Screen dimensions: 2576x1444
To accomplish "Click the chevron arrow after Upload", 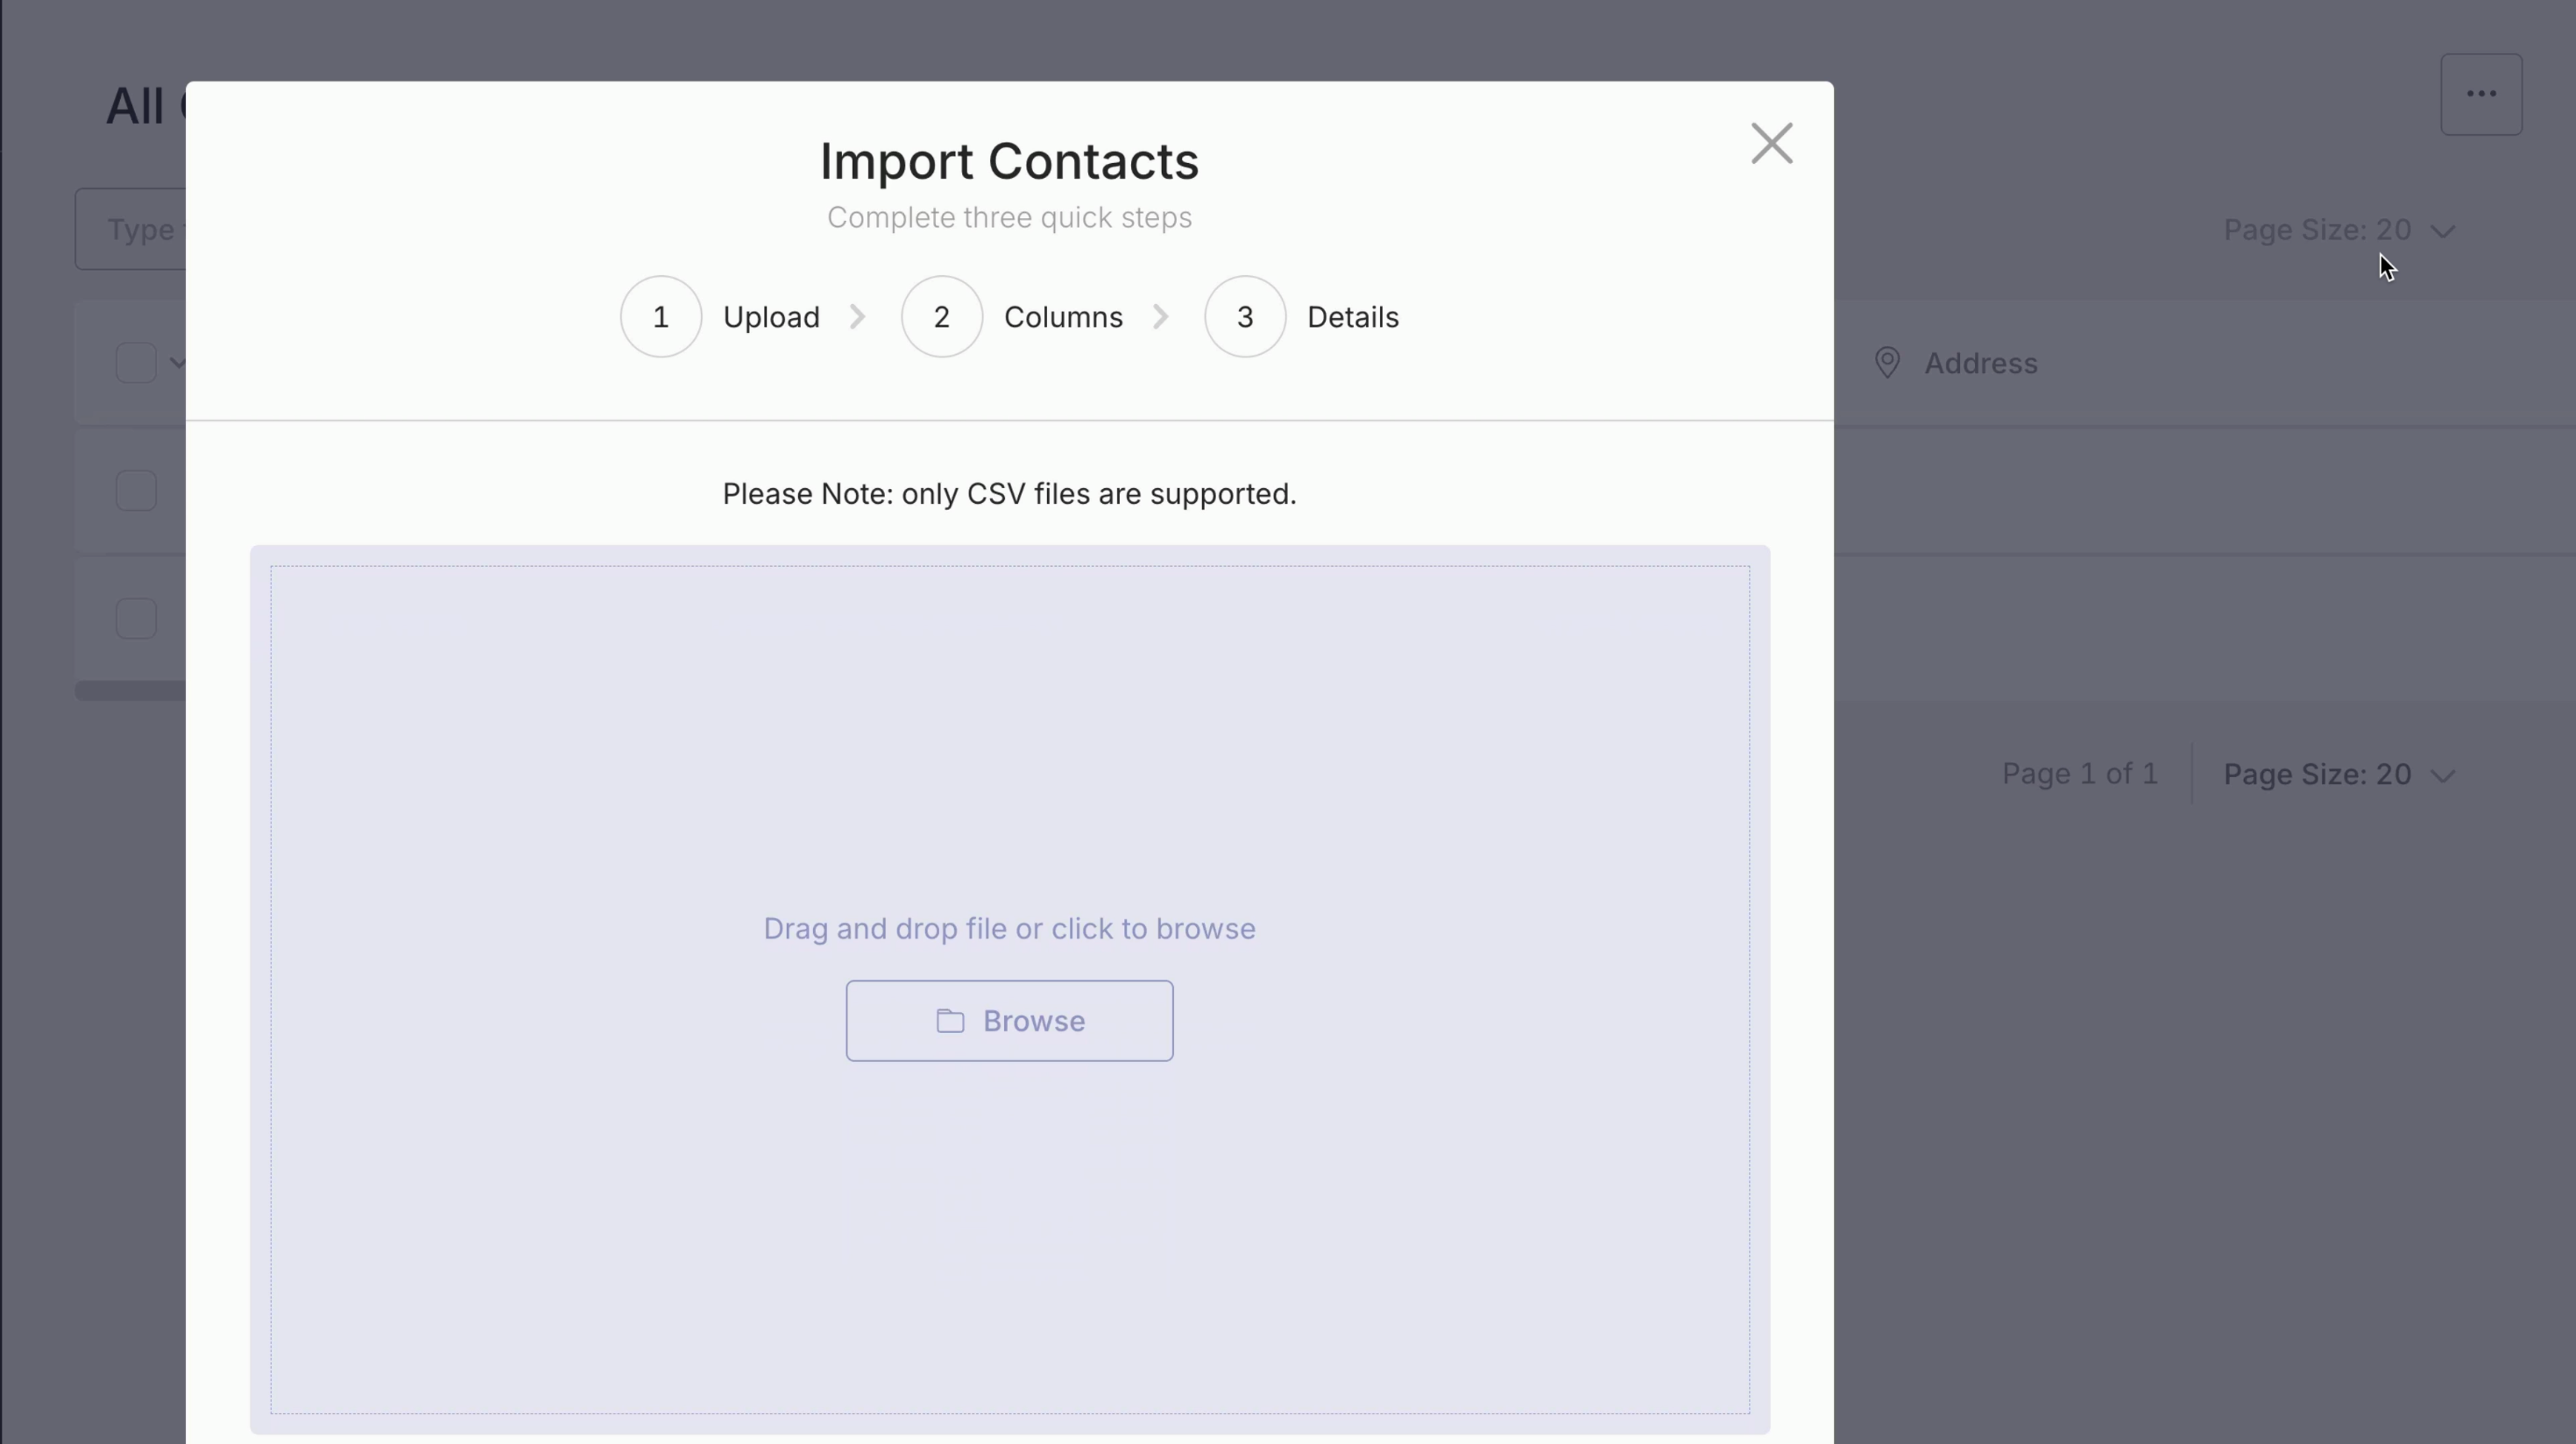I will (858, 317).
